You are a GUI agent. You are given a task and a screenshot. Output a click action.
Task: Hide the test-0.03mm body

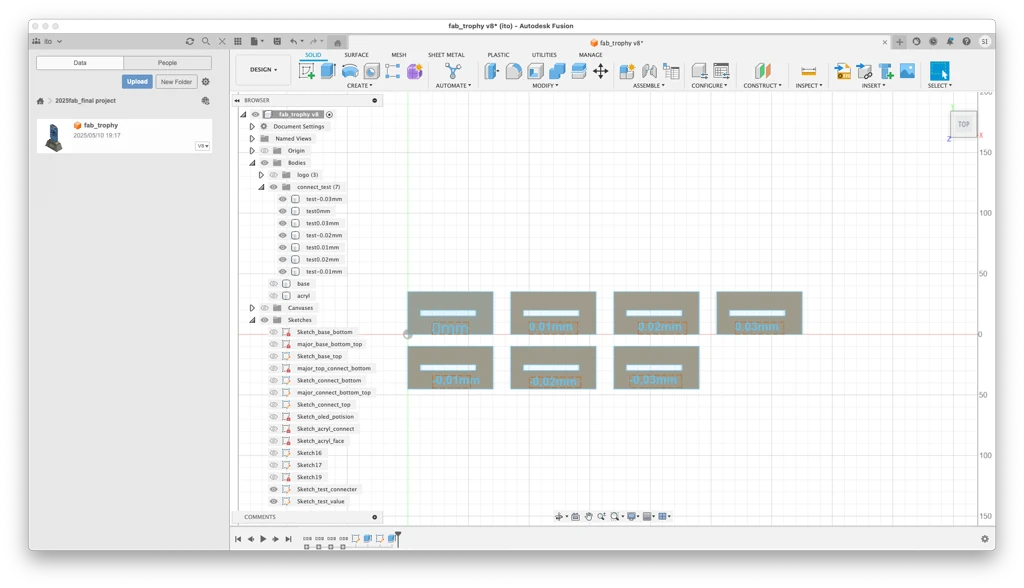tap(283, 199)
